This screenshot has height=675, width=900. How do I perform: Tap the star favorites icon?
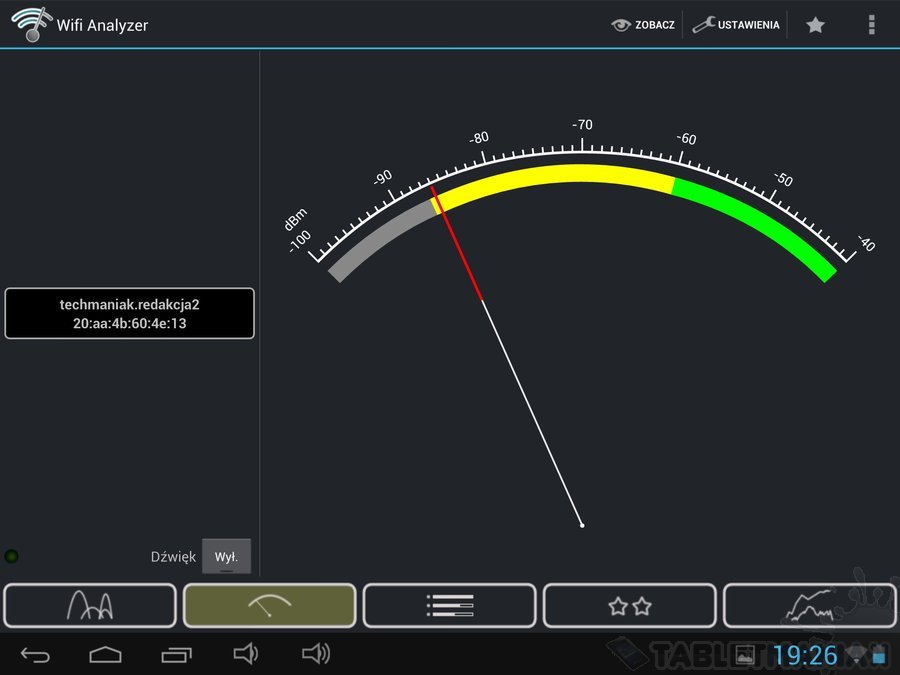click(815, 25)
